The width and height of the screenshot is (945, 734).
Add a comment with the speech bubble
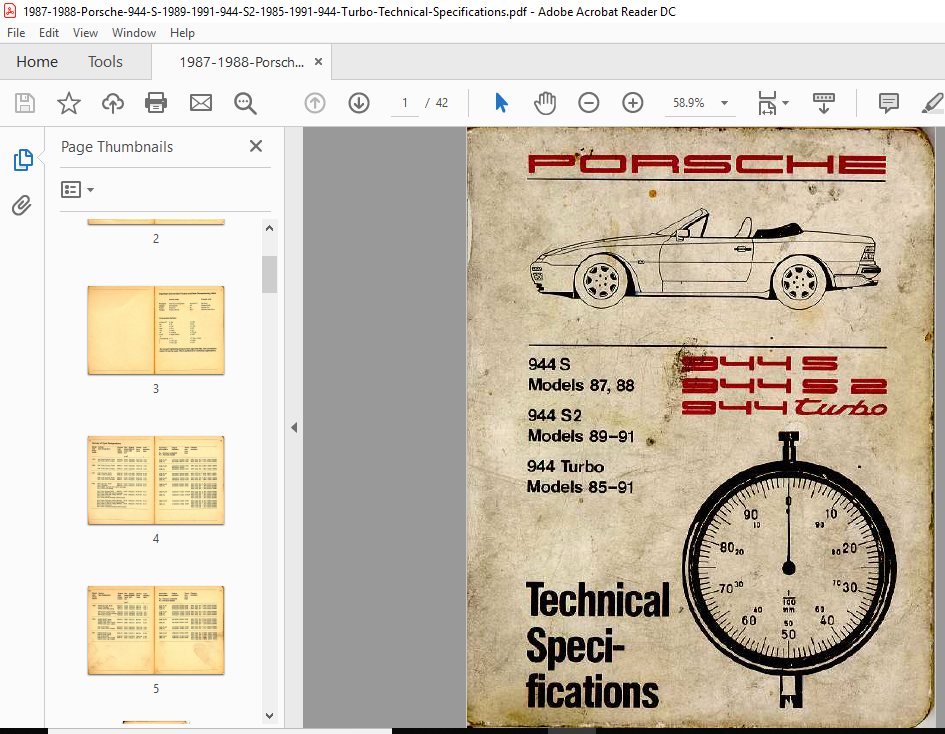[888, 103]
